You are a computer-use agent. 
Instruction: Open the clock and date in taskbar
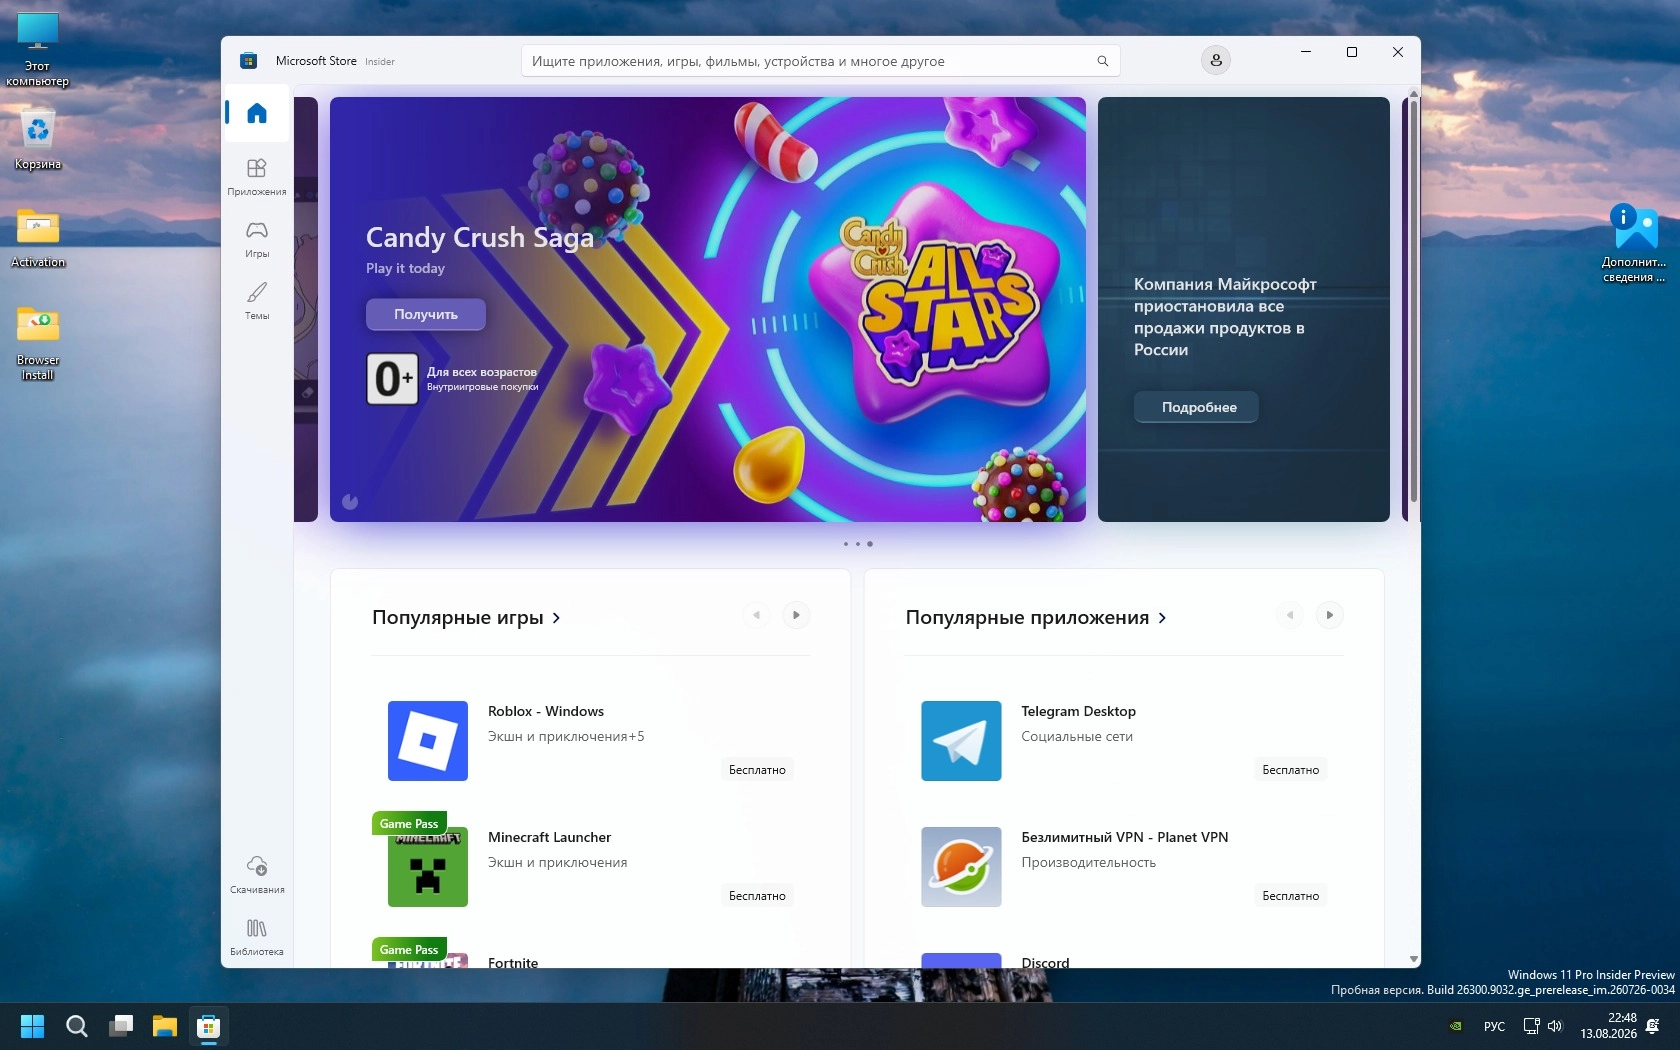(x=1608, y=1026)
